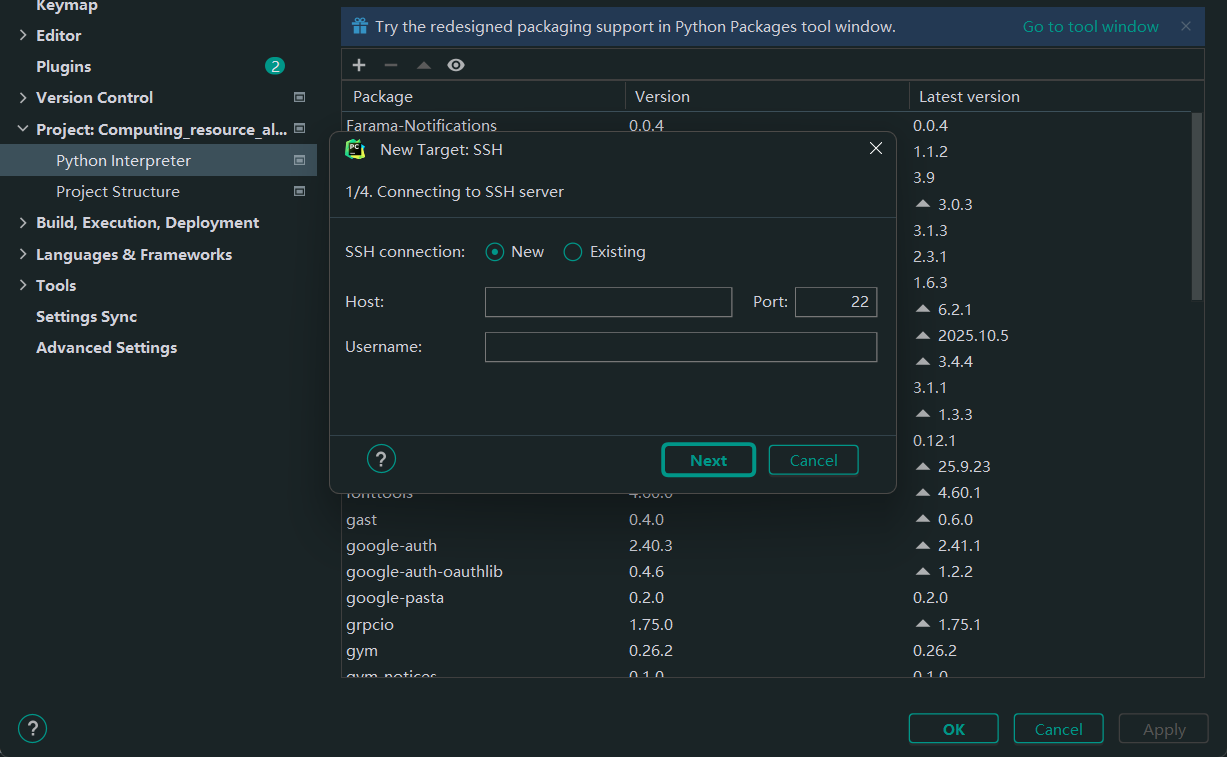Image resolution: width=1227 pixels, height=757 pixels.
Task: Open the Settings Sync page
Action: coord(86,317)
